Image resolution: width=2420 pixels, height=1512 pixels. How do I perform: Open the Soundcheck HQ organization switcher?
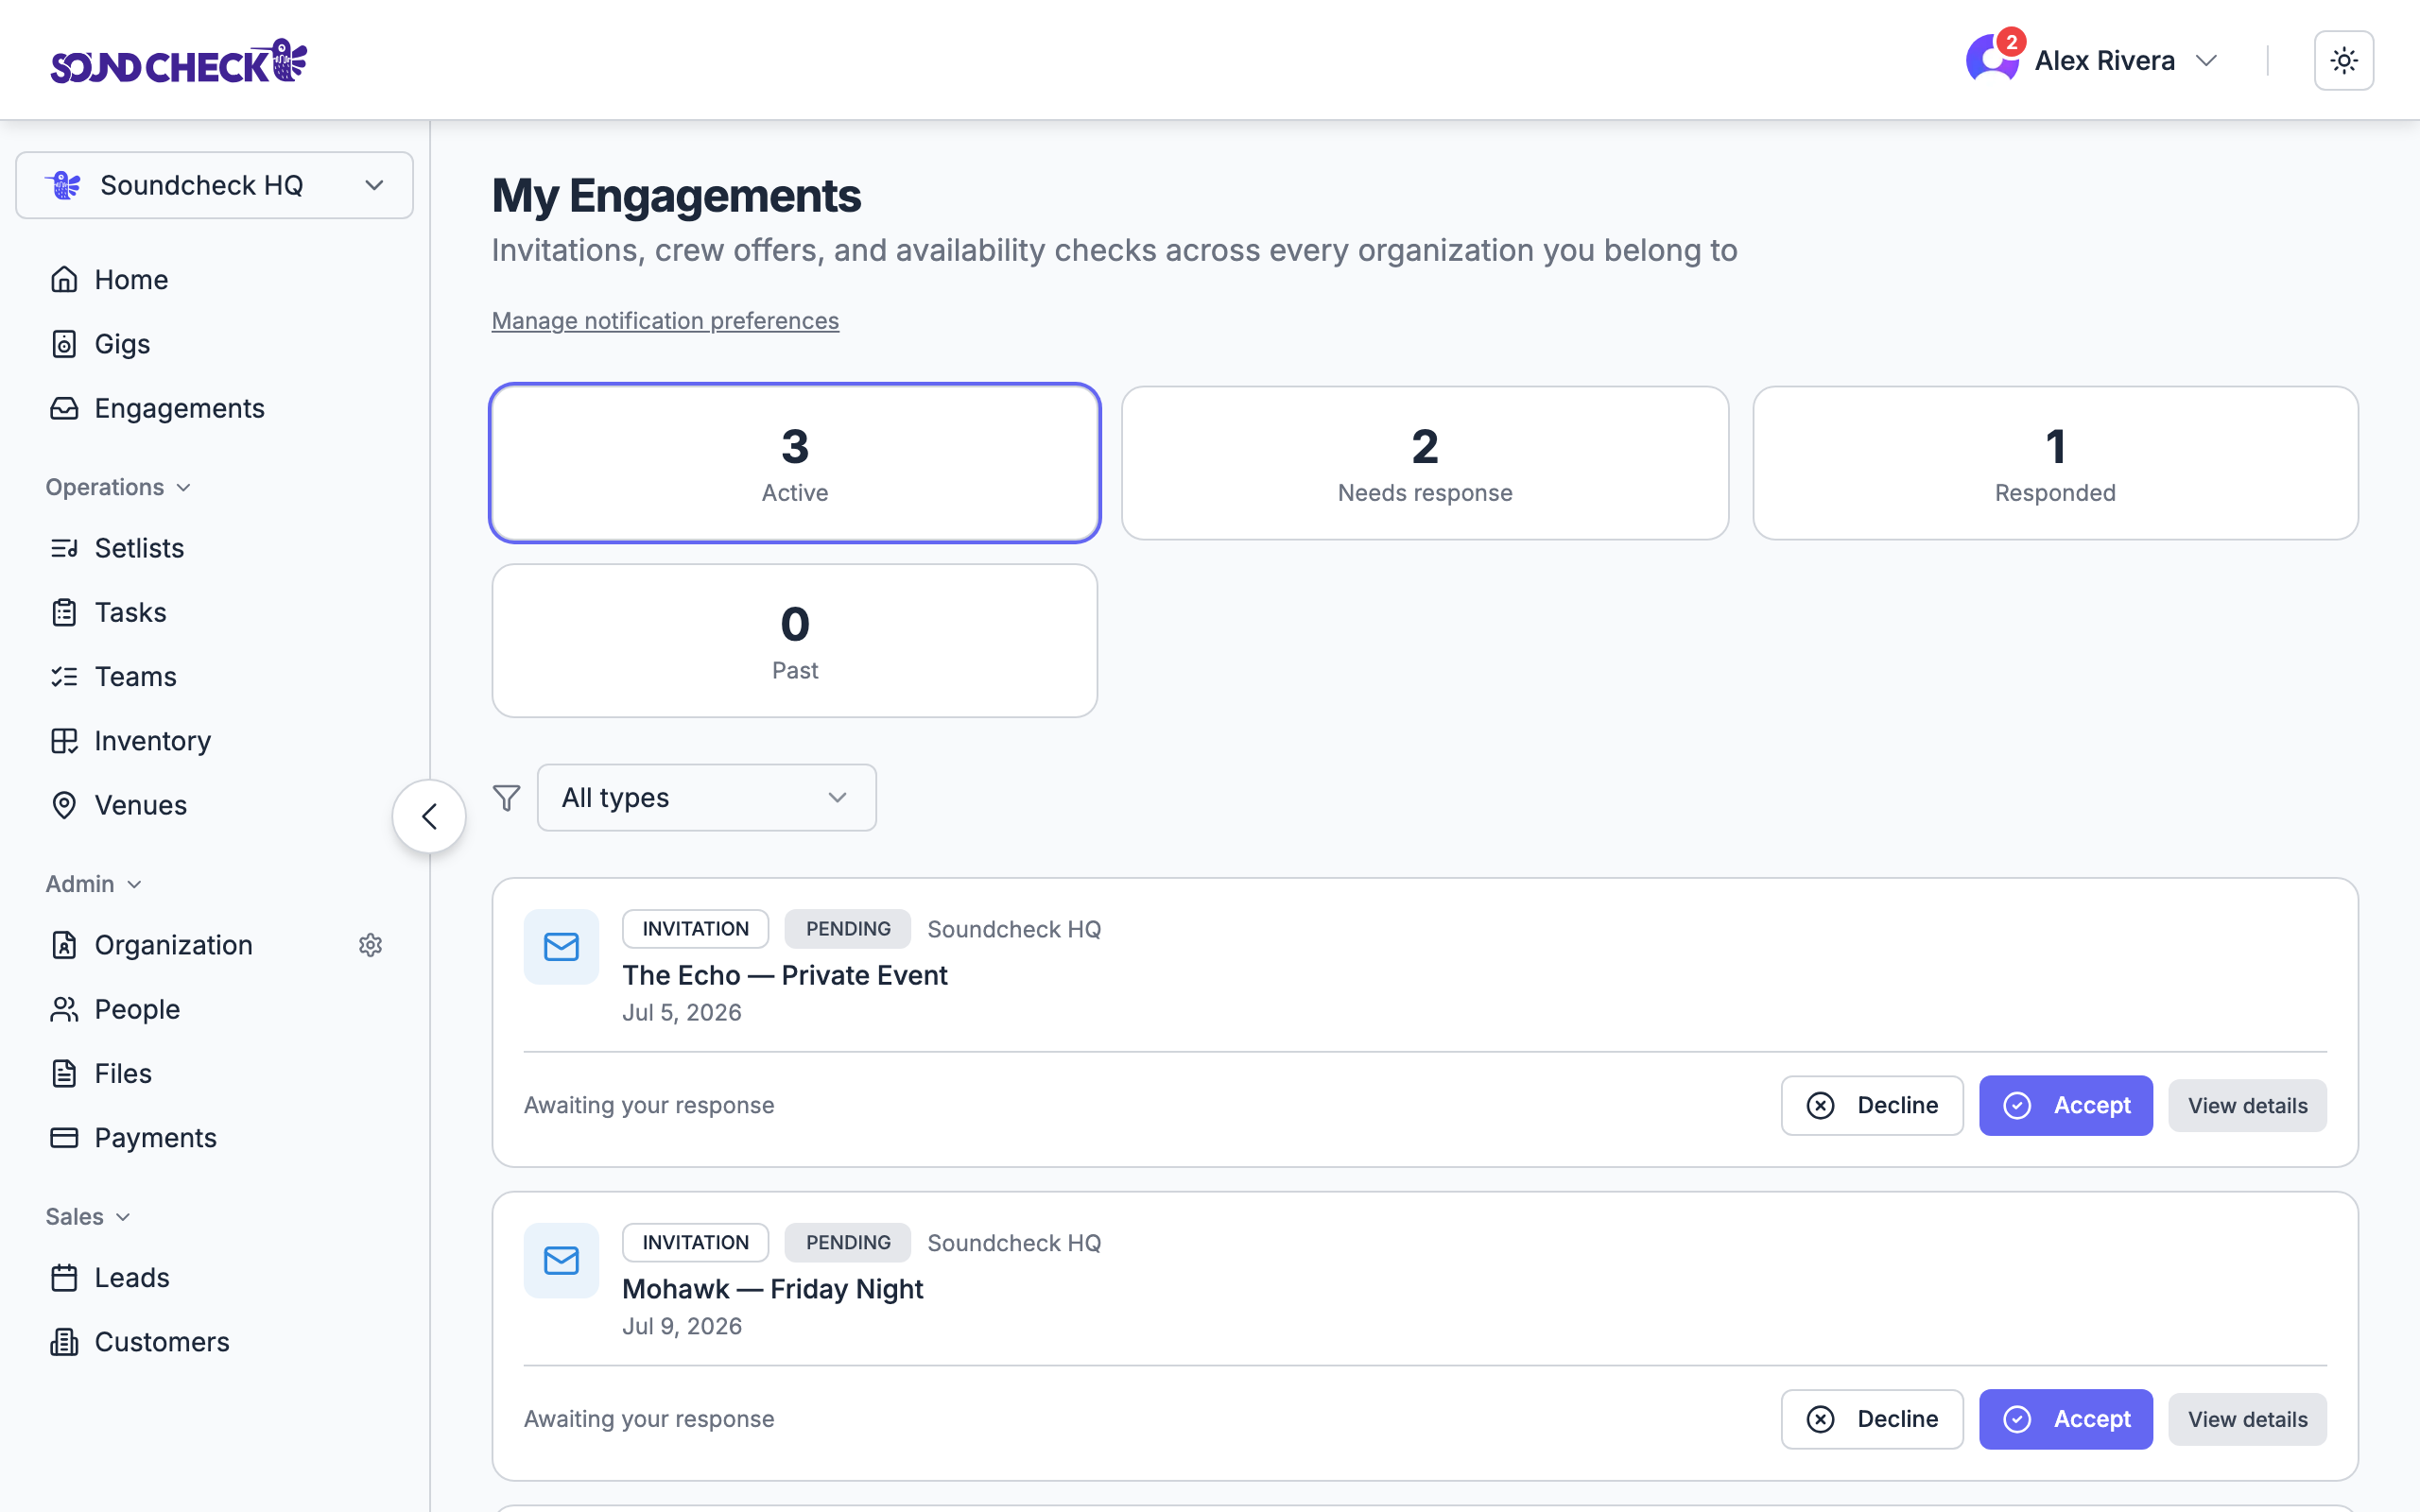214,185
